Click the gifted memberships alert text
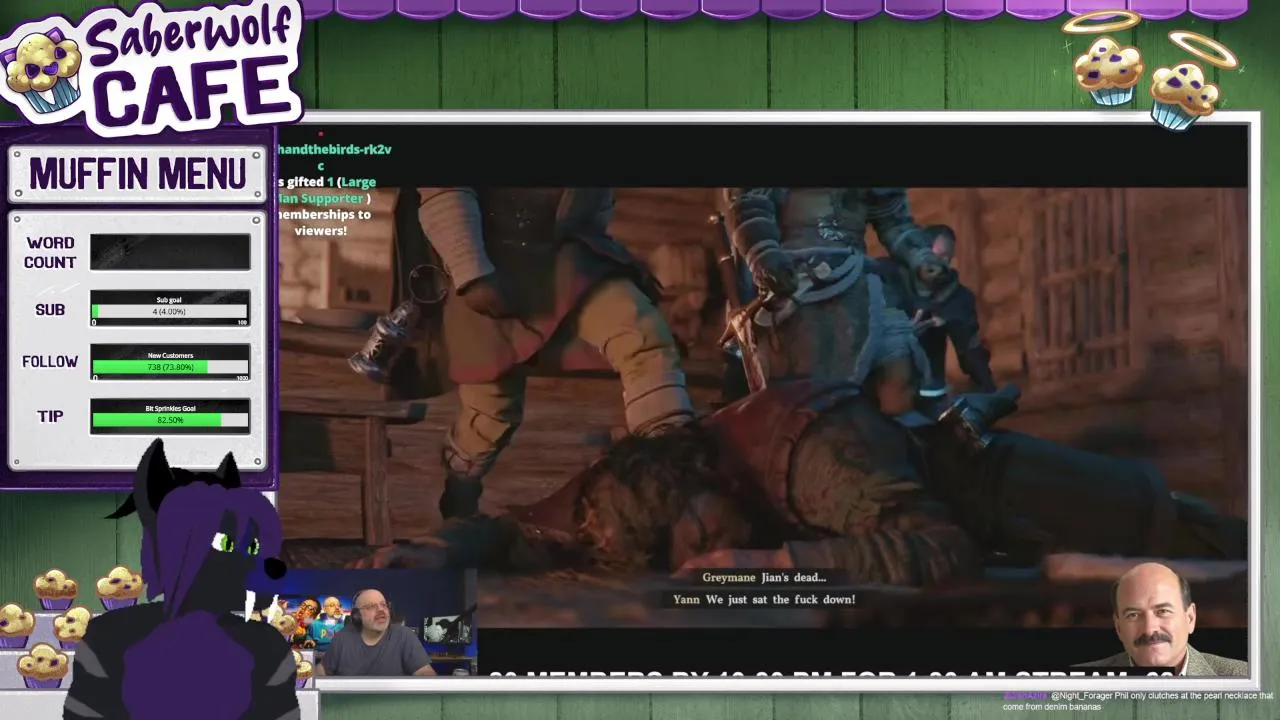 click(x=326, y=190)
